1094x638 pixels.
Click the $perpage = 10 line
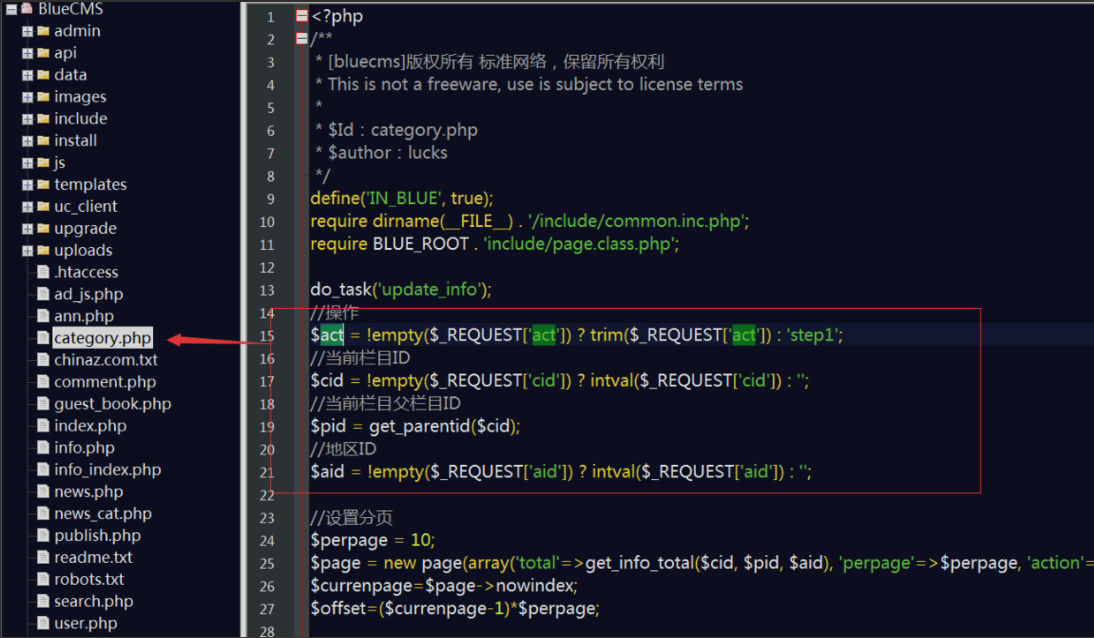373,541
